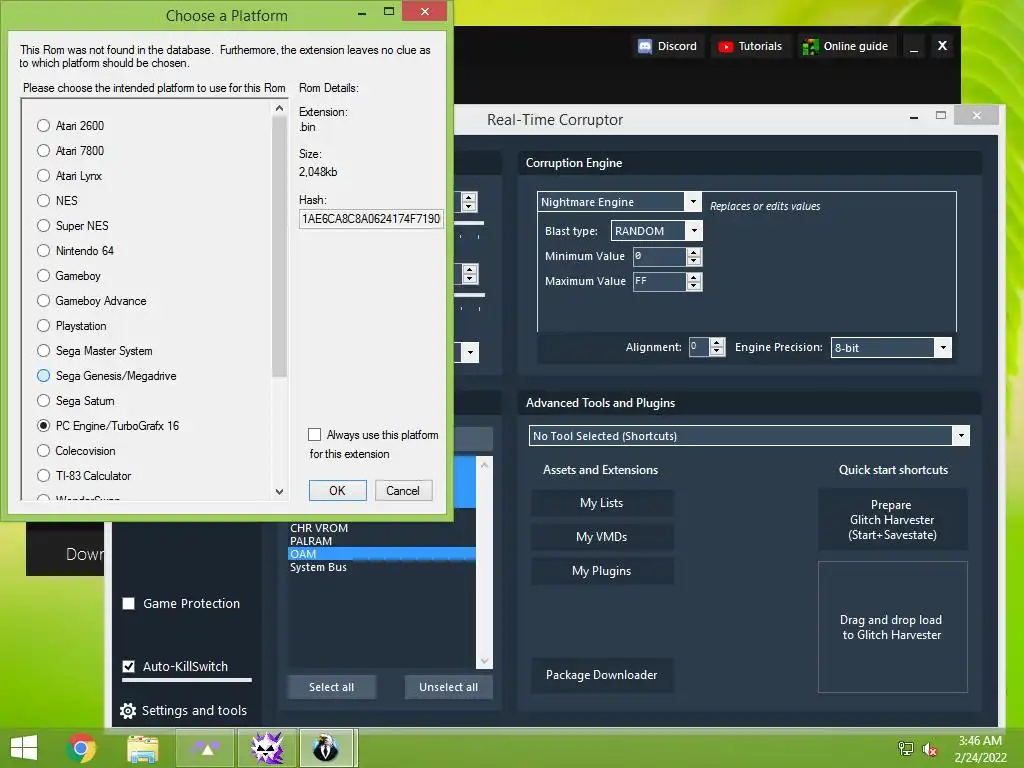The height and width of the screenshot is (768, 1024).
Task: Click the Hash text field
Action: [371, 219]
